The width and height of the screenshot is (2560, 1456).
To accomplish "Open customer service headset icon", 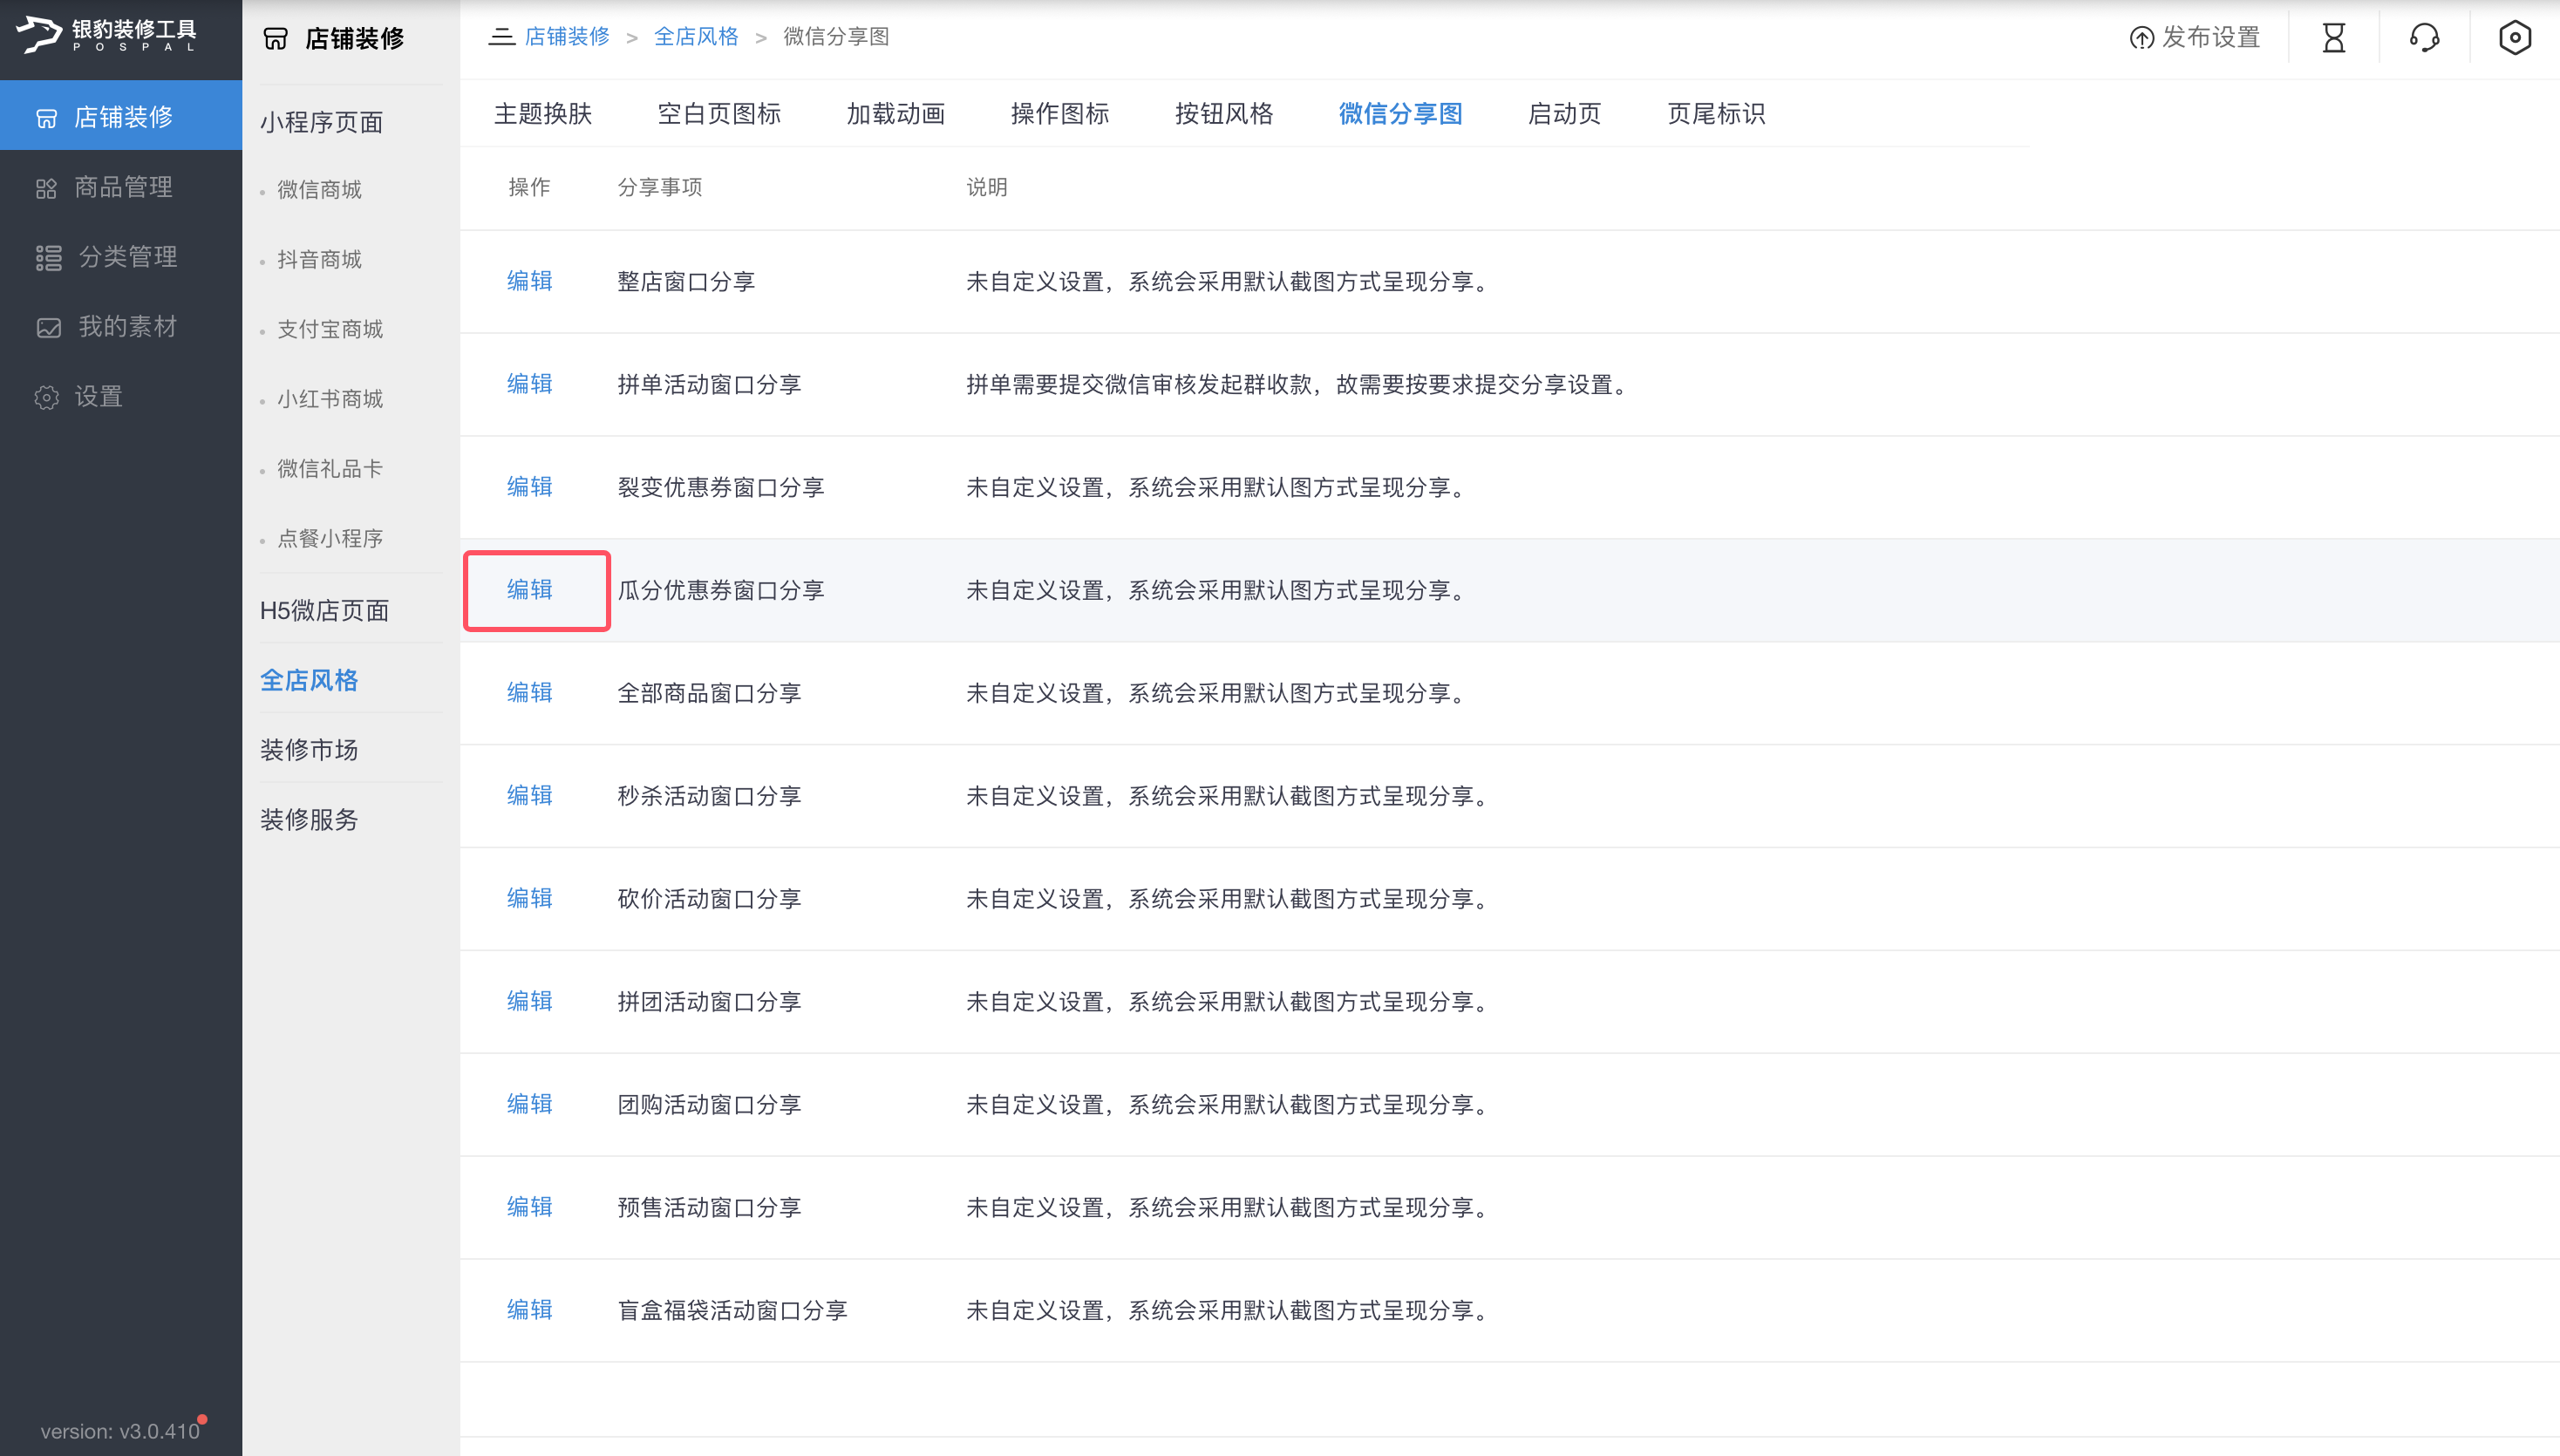I will pyautogui.click(x=2423, y=38).
